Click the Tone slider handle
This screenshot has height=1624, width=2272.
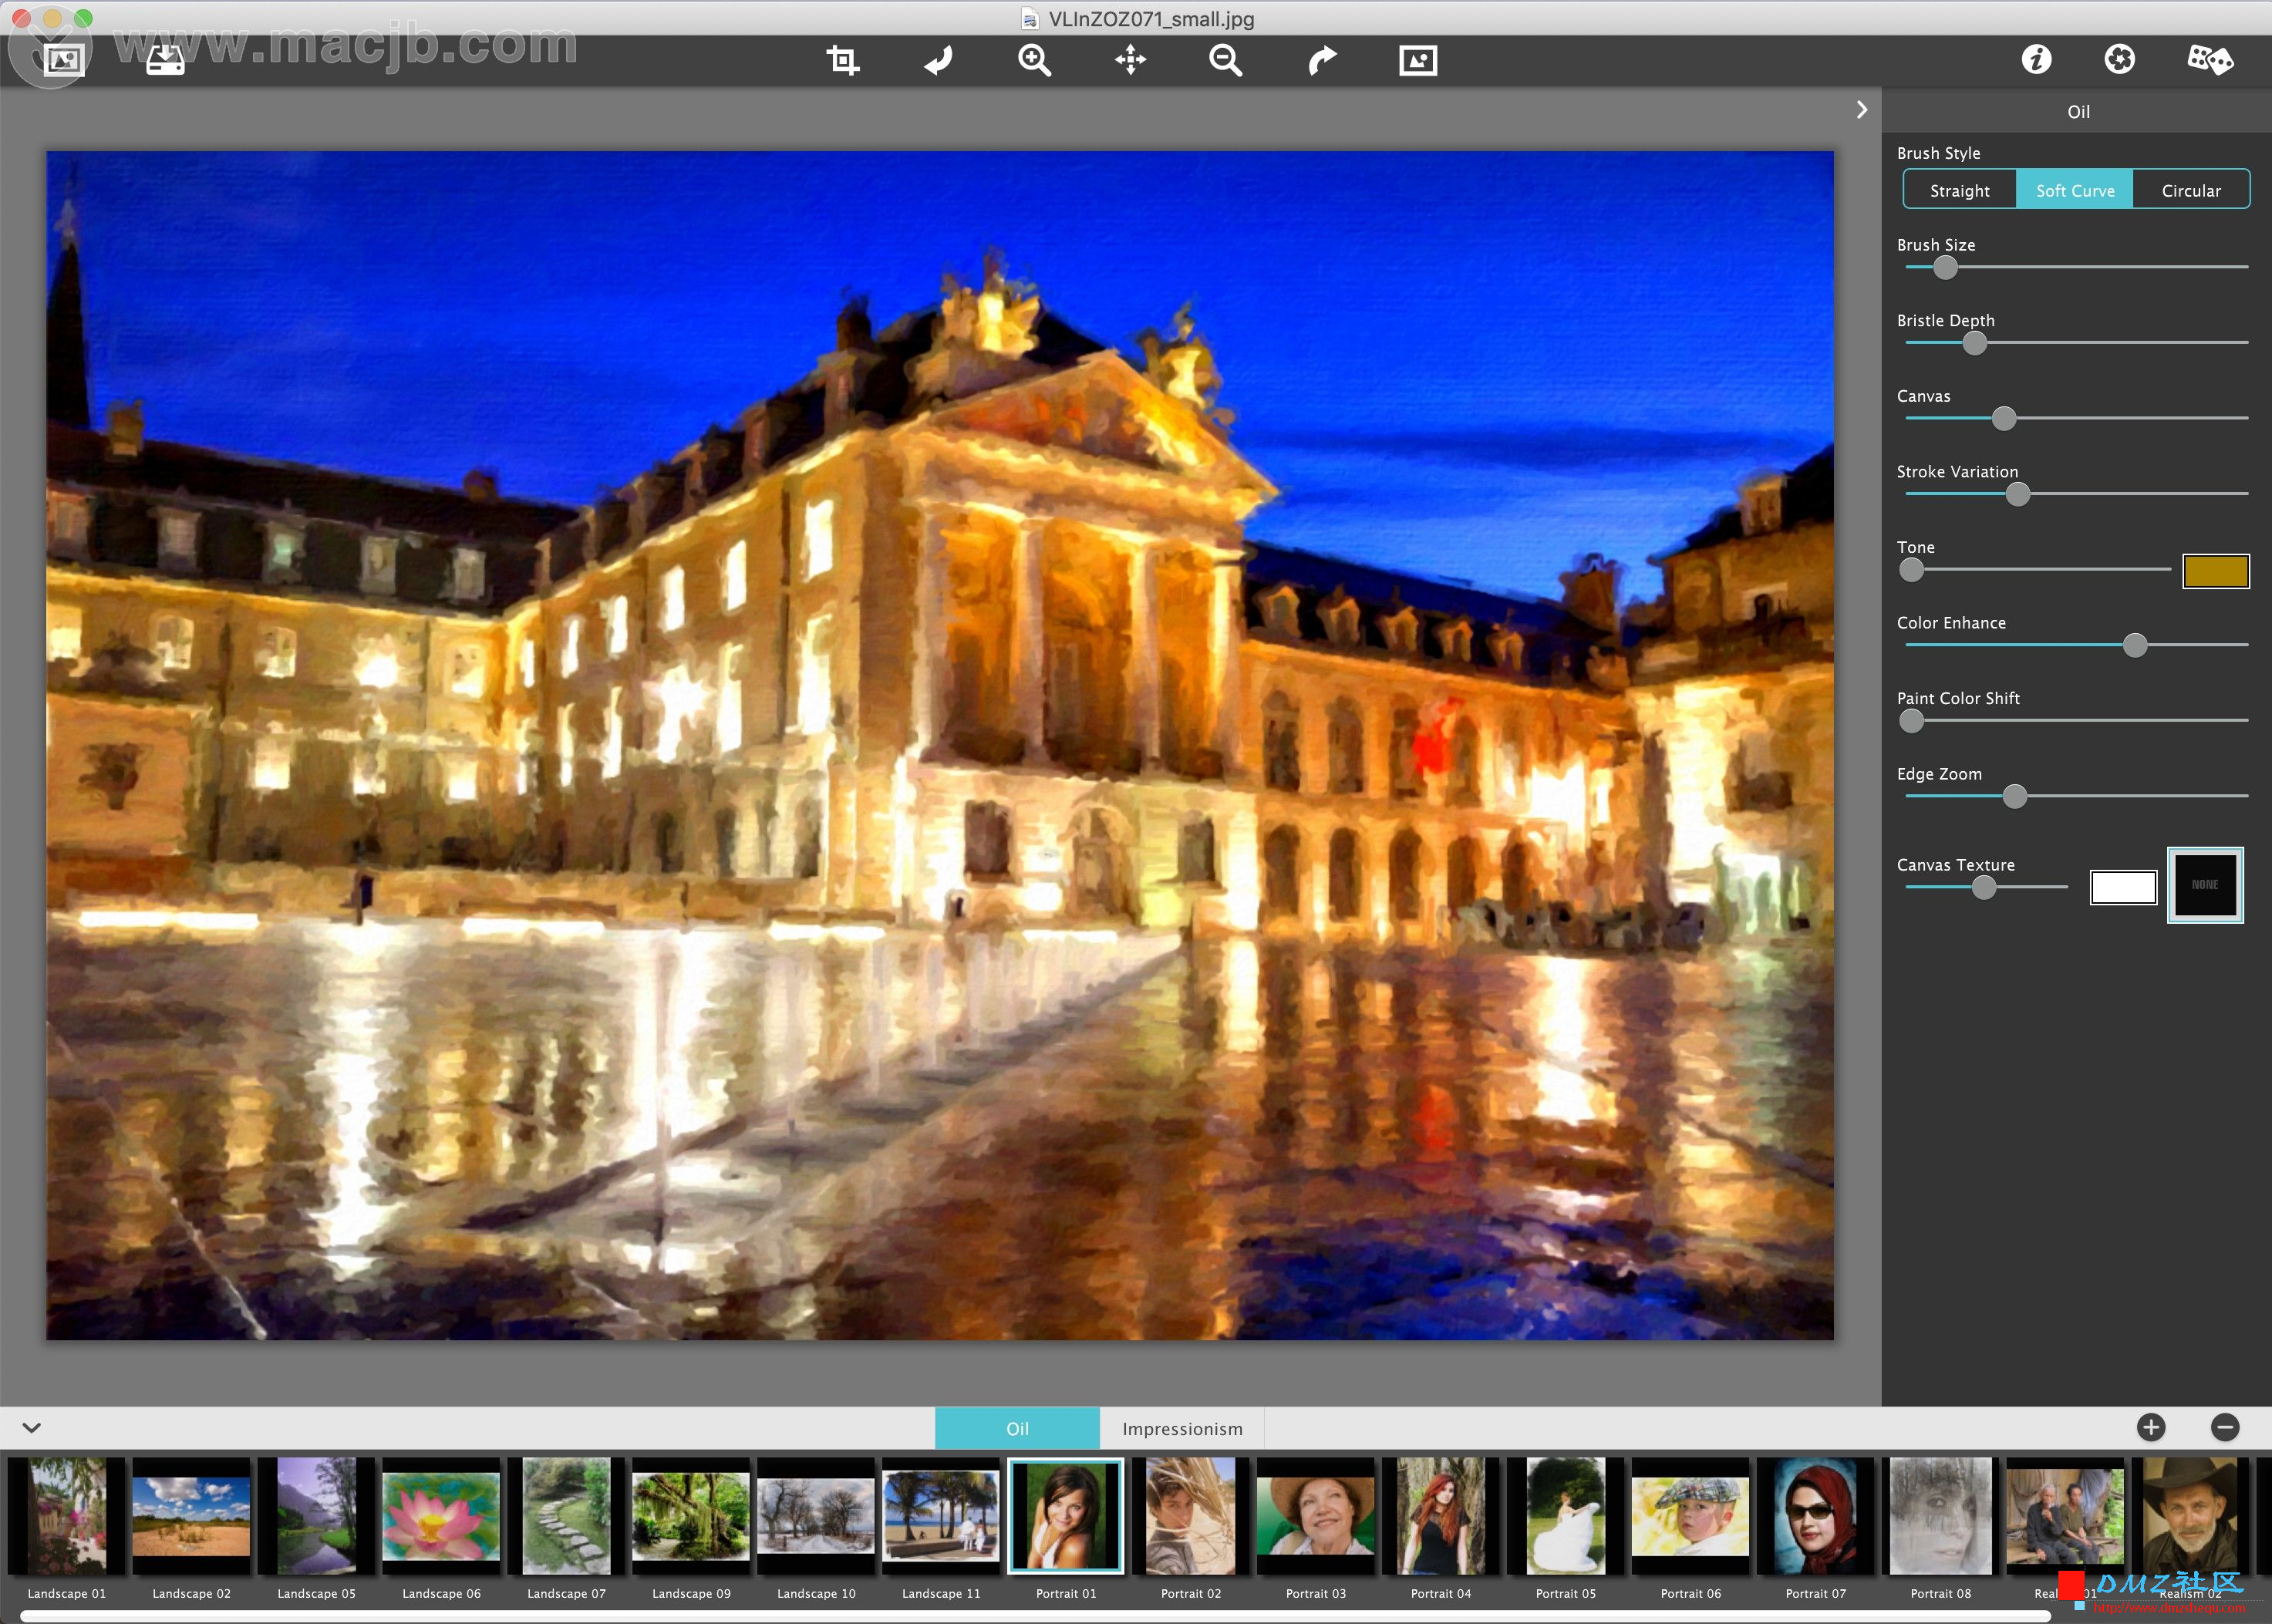pos(1911,570)
